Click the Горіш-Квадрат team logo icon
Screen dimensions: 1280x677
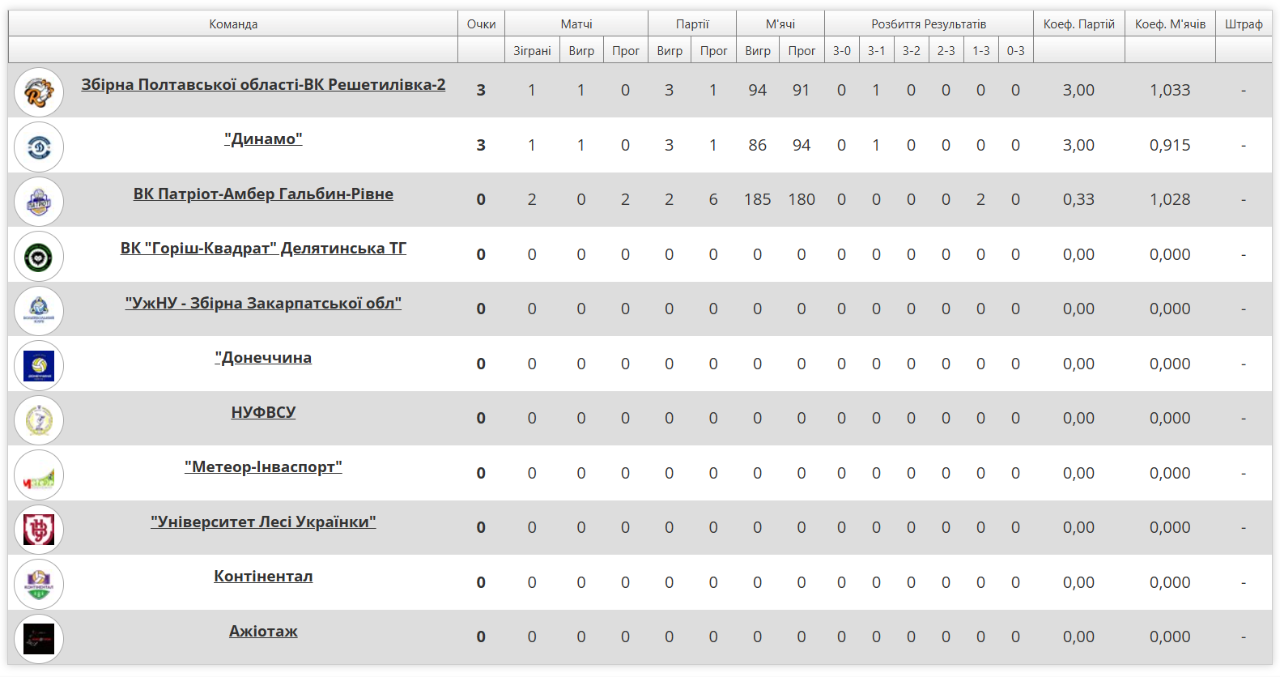tap(39, 255)
